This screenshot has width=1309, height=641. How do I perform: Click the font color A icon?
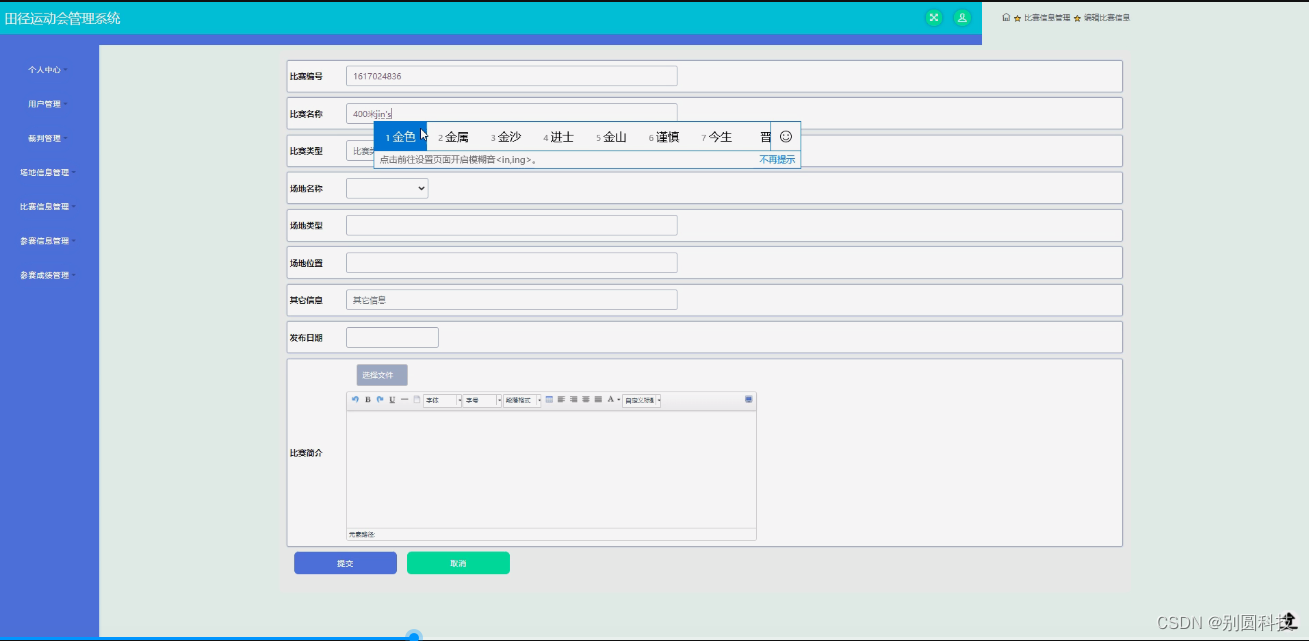(x=611, y=400)
